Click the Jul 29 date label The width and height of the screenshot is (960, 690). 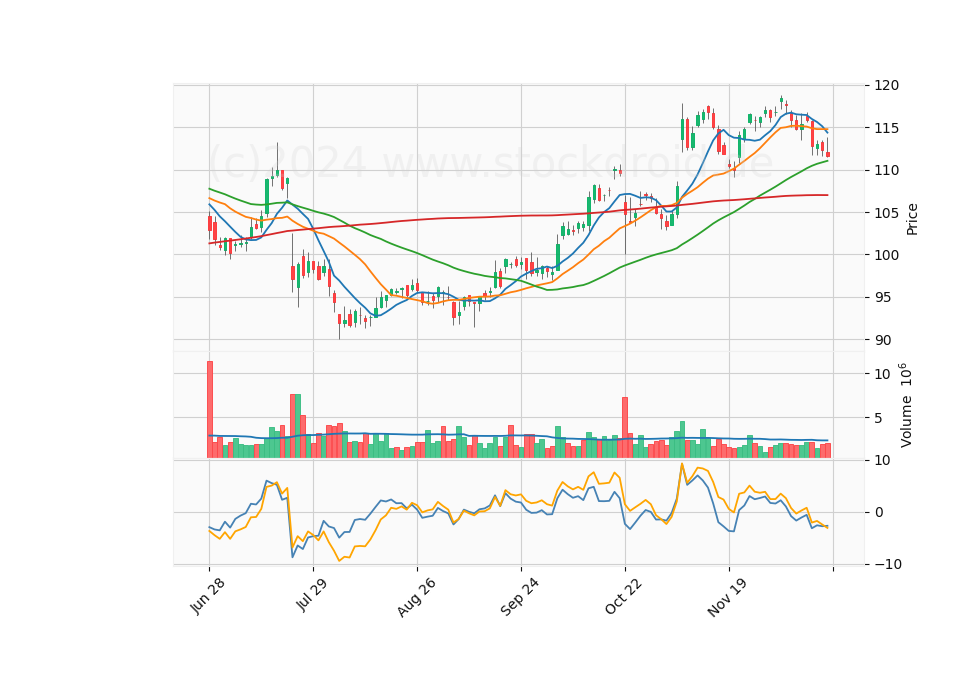pos(312,594)
